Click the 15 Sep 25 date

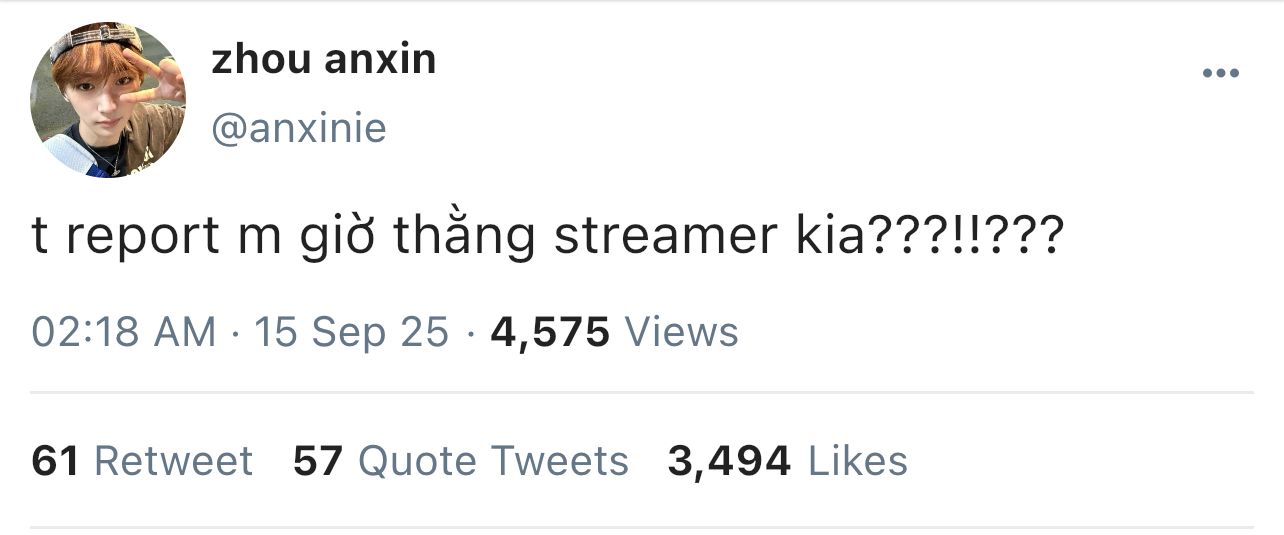click(x=351, y=332)
